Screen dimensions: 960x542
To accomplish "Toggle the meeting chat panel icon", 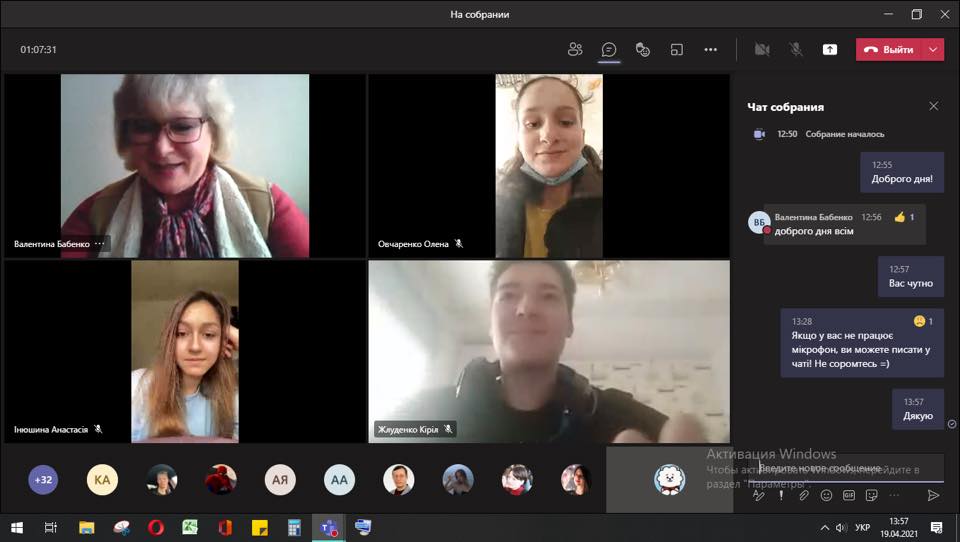I will (609, 50).
